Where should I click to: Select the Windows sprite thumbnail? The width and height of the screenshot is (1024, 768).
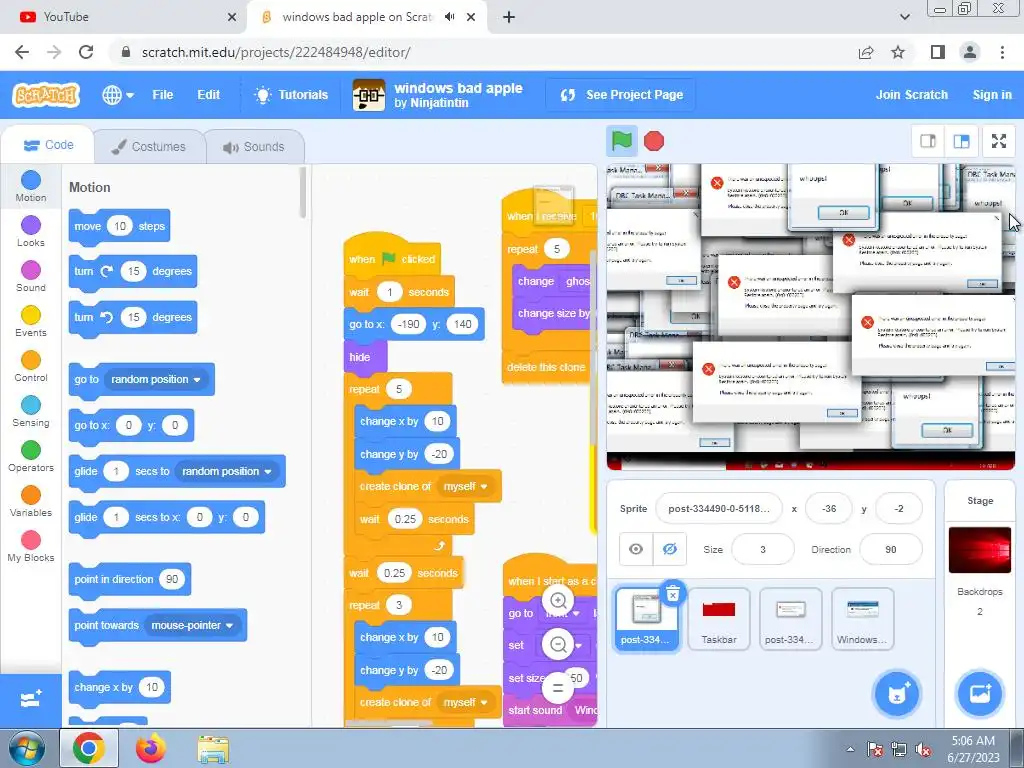click(x=862, y=619)
